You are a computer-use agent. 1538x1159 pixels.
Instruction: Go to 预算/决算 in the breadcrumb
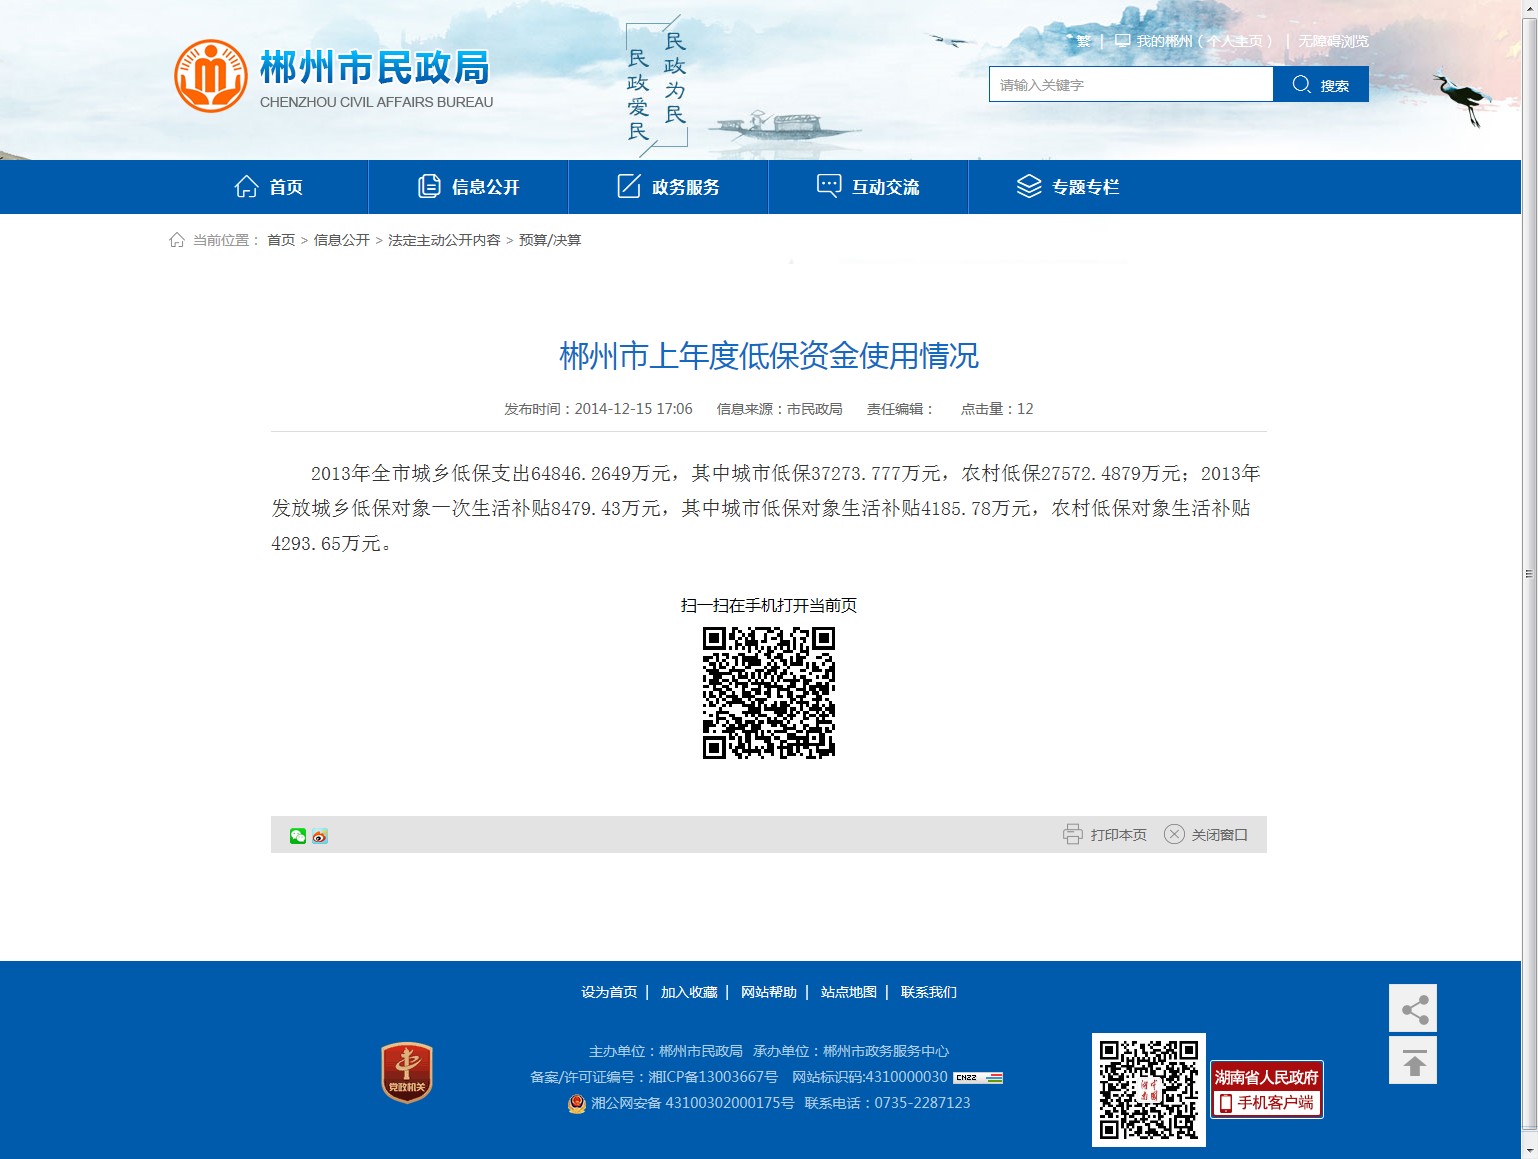point(550,240)
